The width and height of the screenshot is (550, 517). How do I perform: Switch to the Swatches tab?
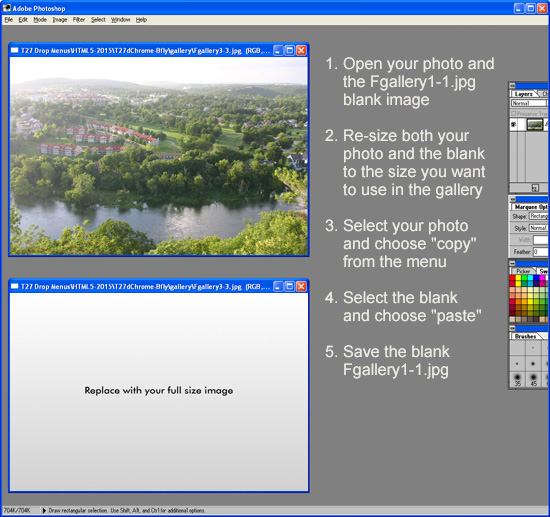543,271
